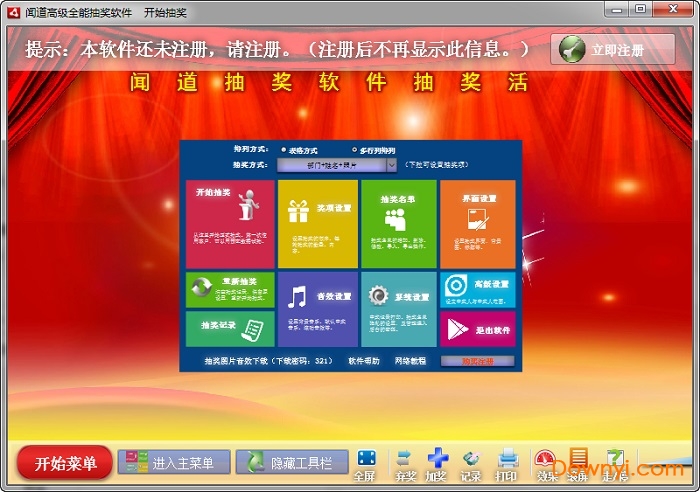
Task: Open the 抽奖名单 people tile
Action: click(399, 224)
